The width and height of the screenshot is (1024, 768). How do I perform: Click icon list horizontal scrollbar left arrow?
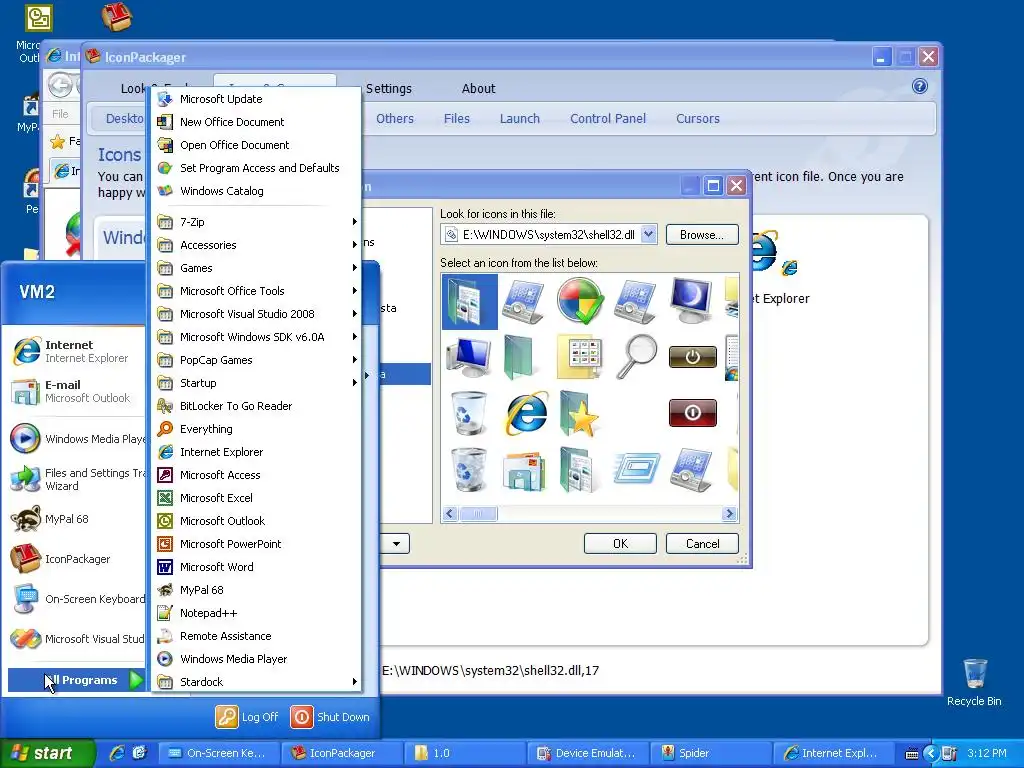449,514
